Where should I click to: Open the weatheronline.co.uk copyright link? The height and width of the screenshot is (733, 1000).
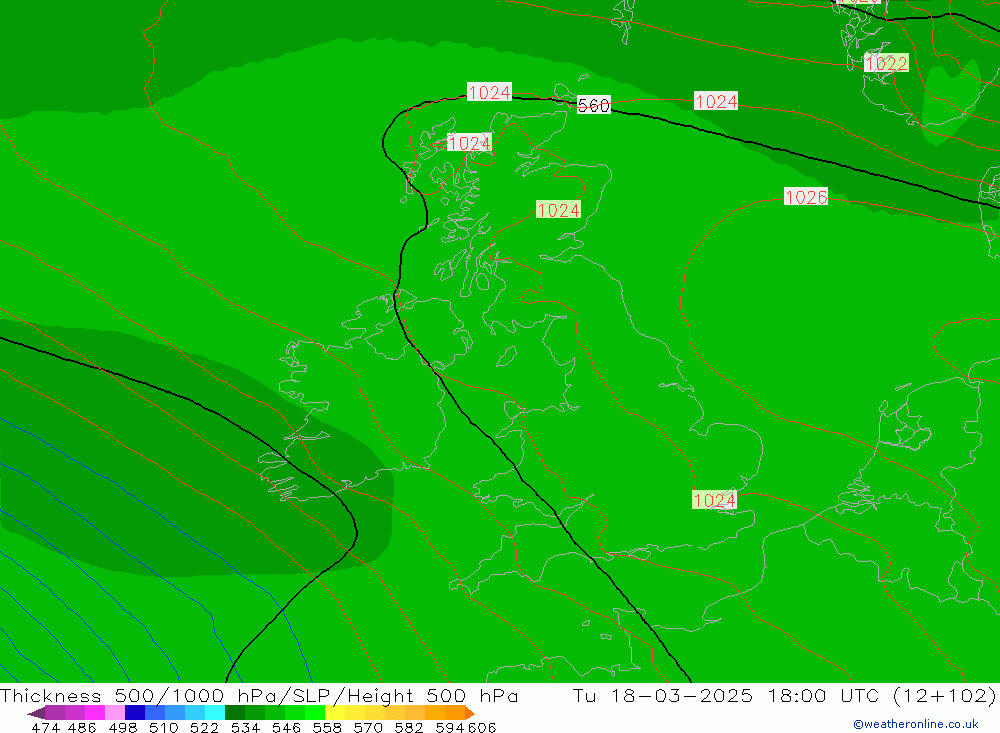pos(916,724)
